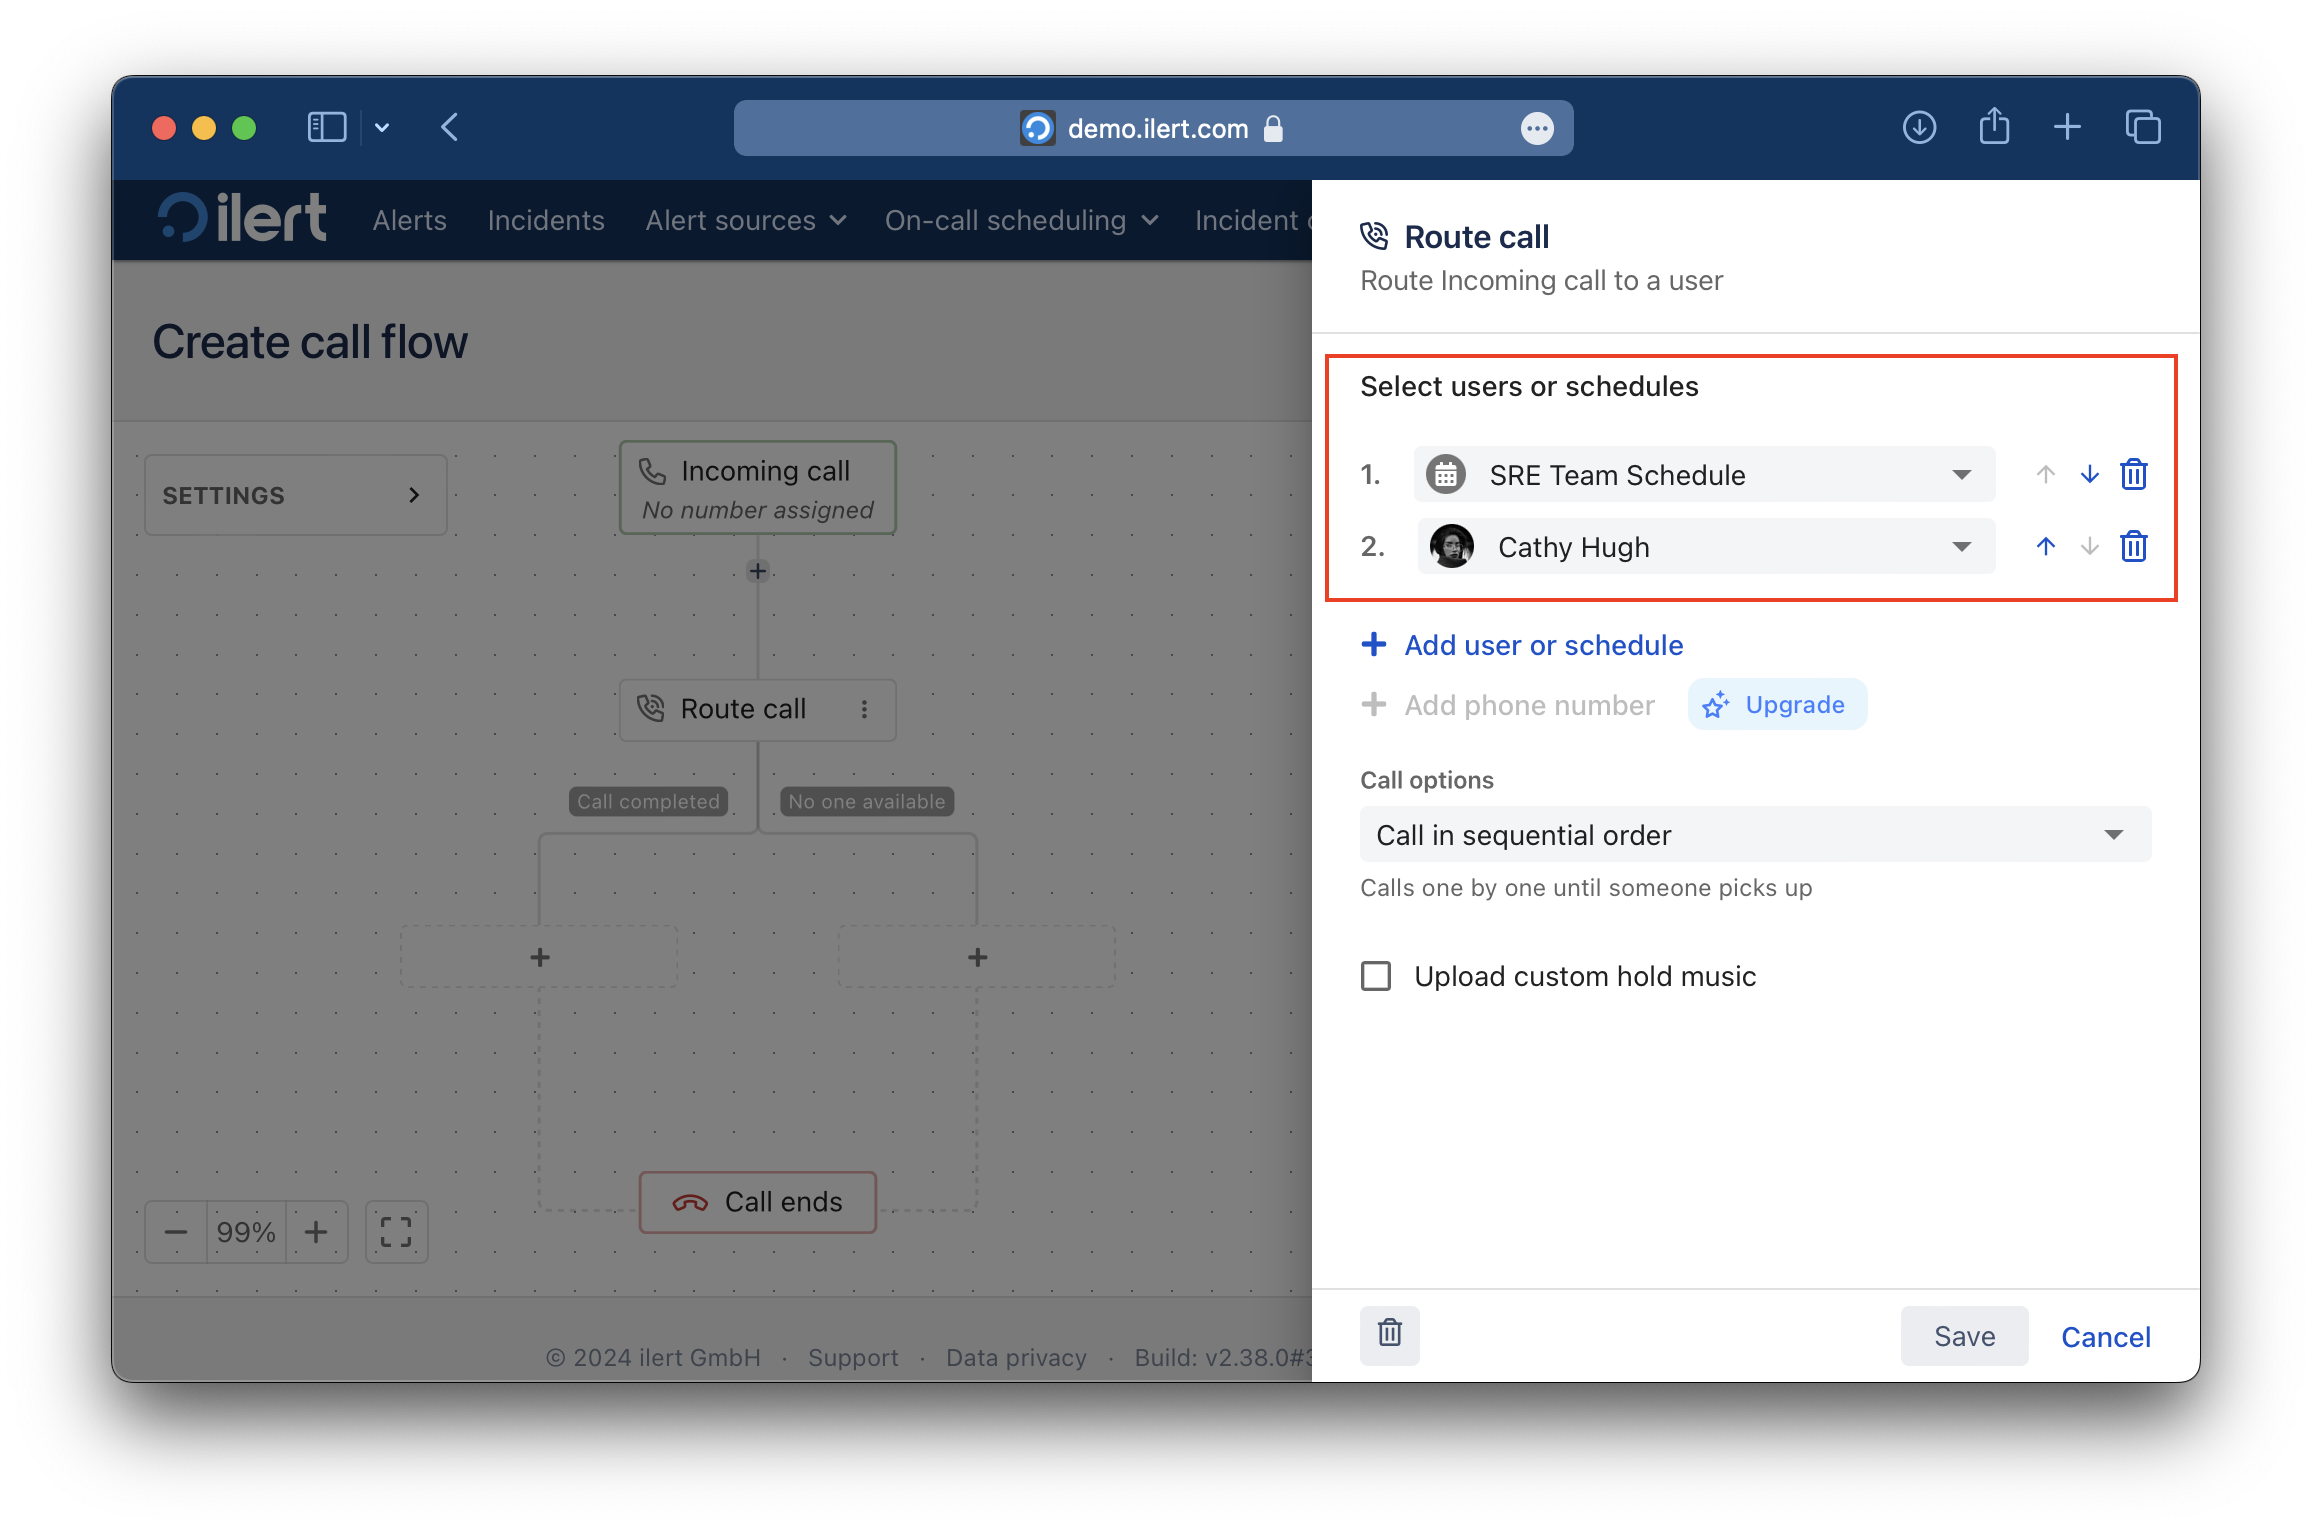Open the On-call scheduling menu
This screenshot has height=1530, width=2312.
[x=1020, y=220]
